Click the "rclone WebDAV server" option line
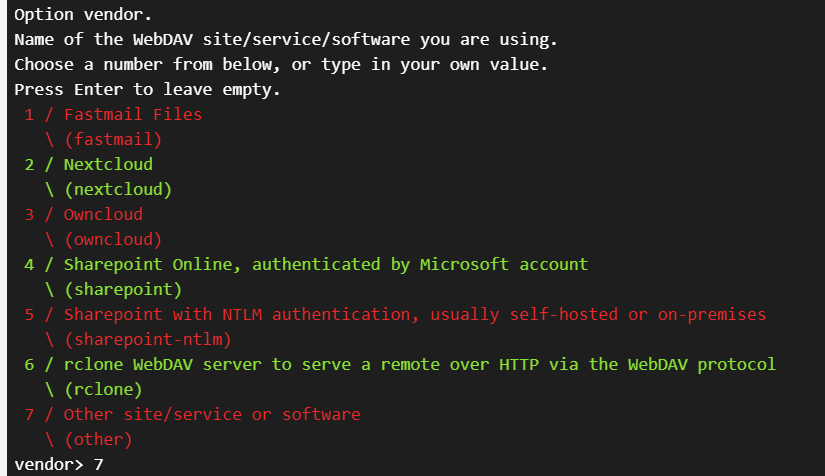The height and width of the screenshot is (476, 825). (x=419, y=364)
